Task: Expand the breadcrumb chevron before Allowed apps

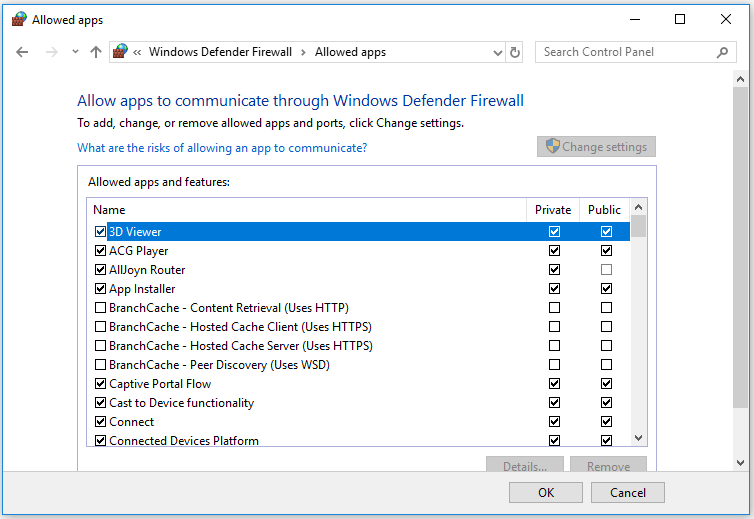Action: 303,52
